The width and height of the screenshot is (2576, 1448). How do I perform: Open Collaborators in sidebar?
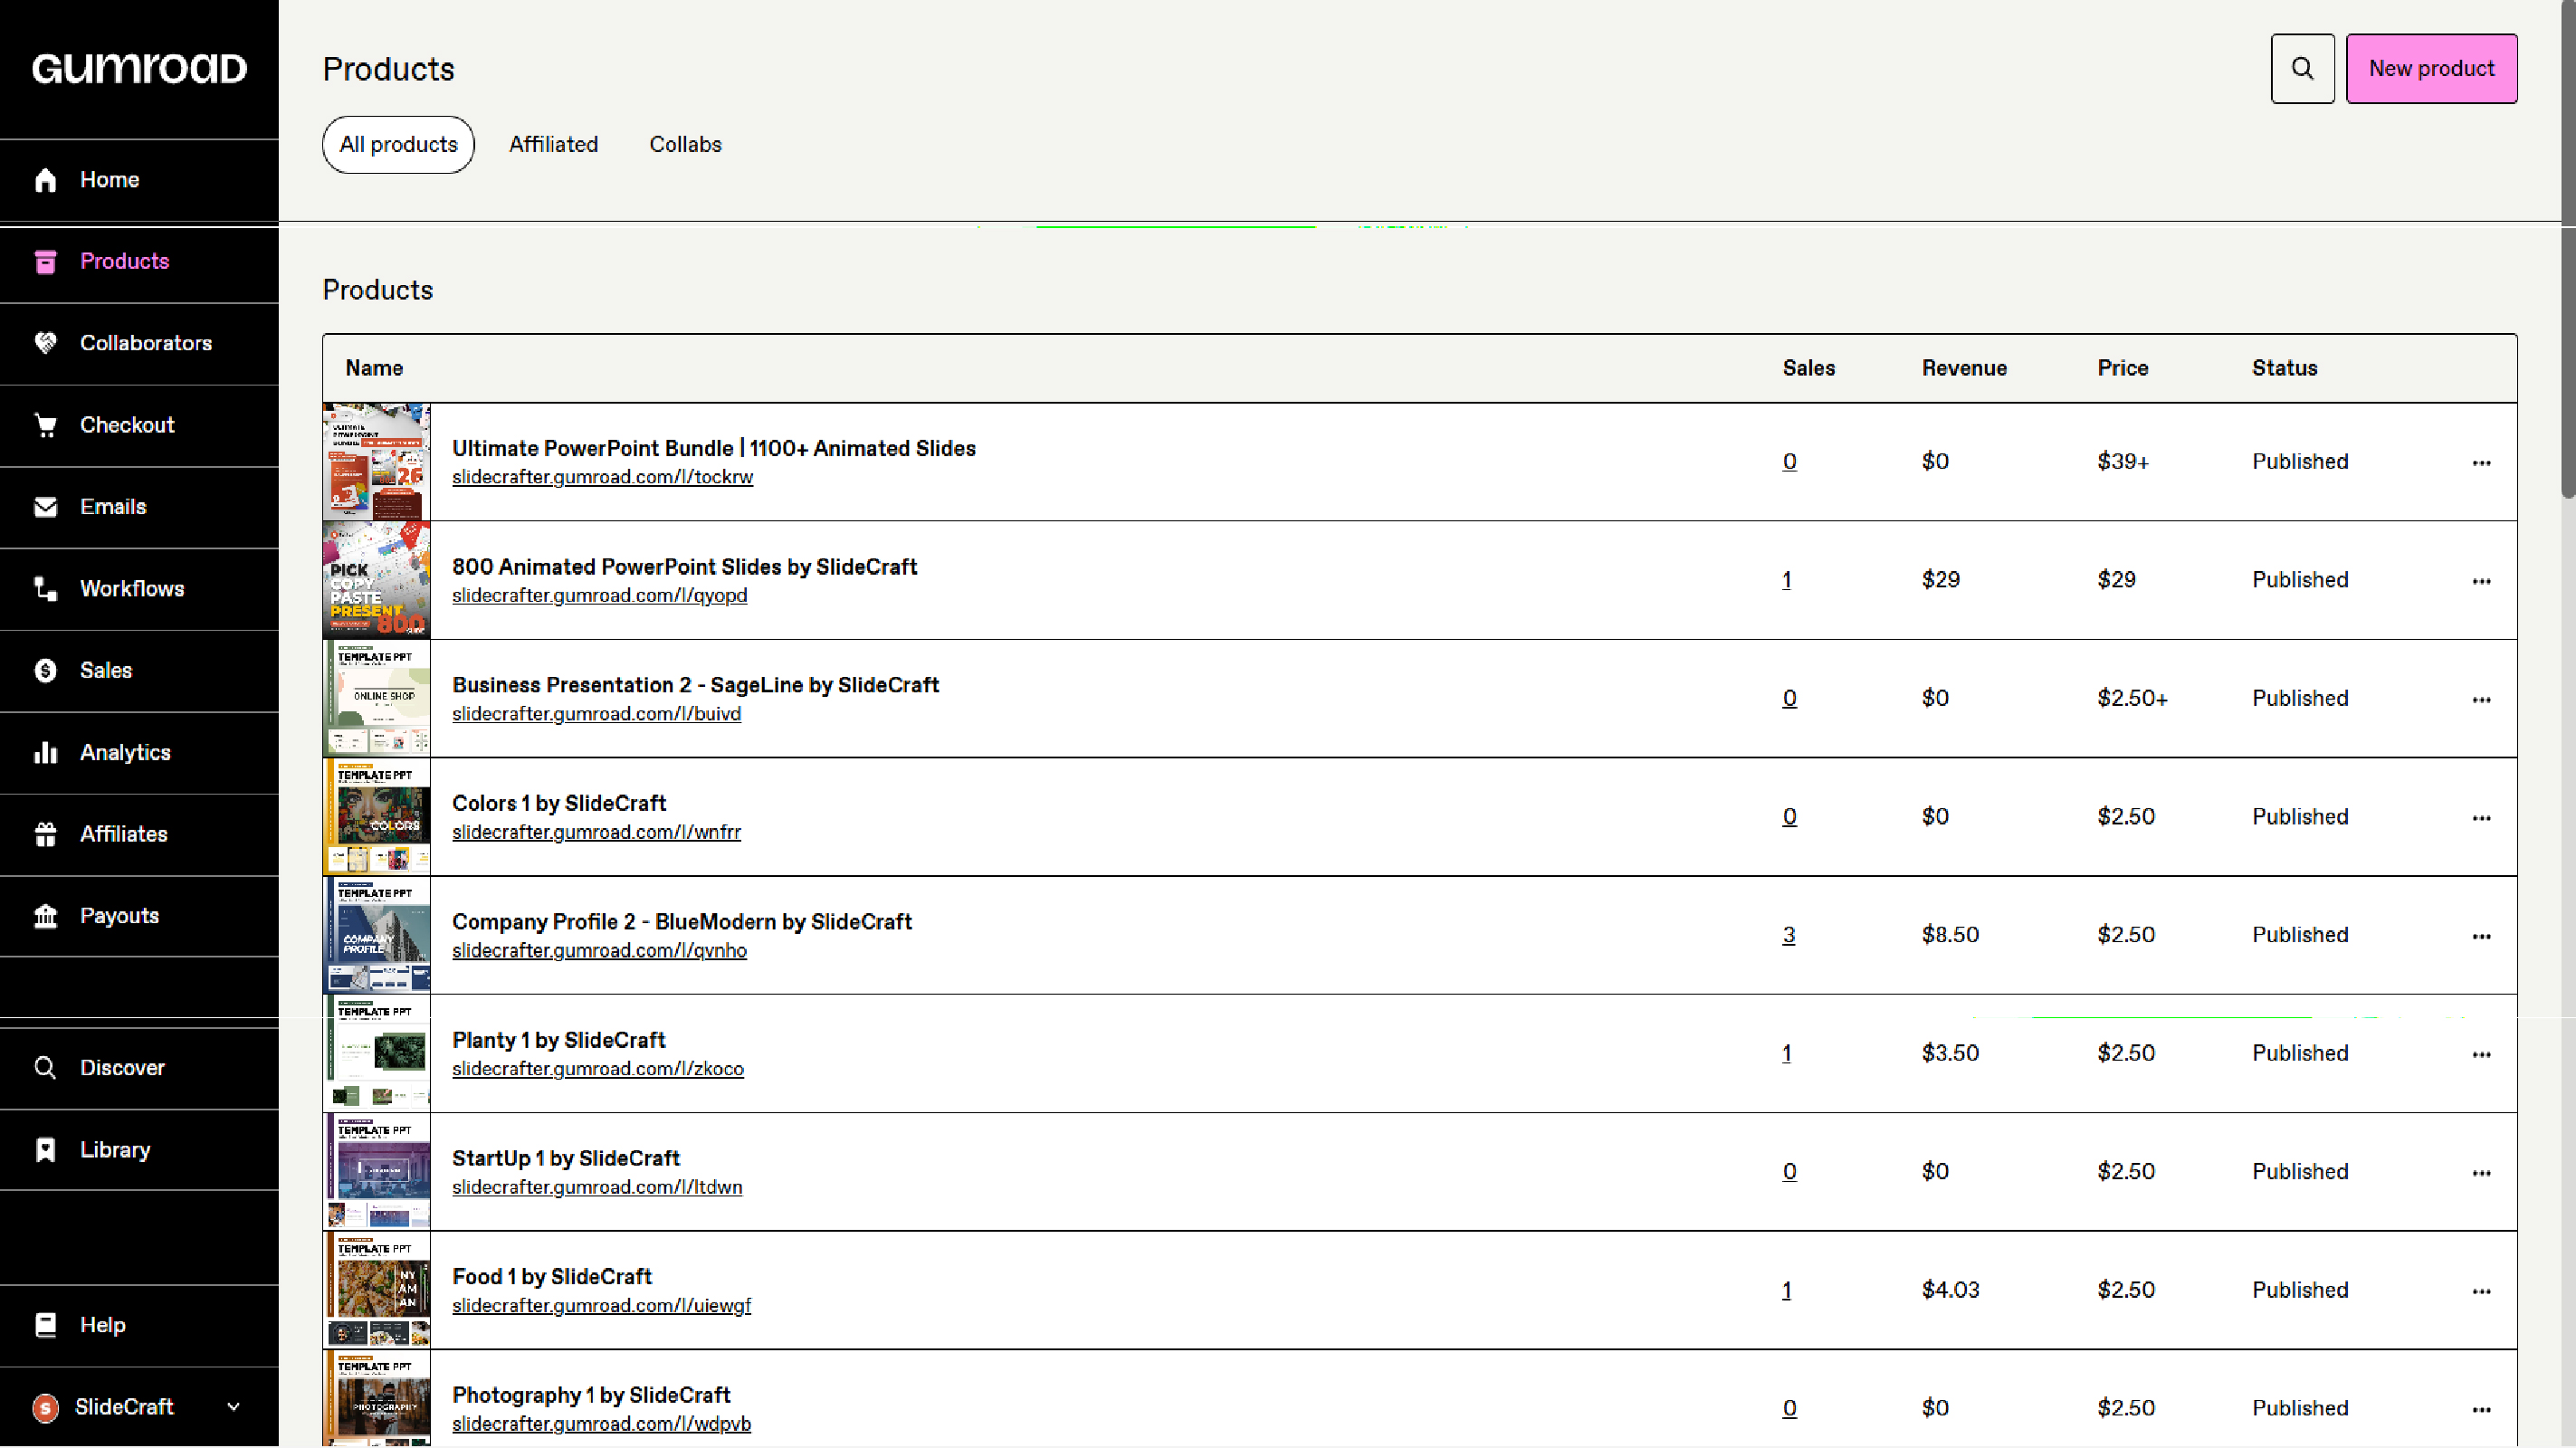[x=139, y=343]
